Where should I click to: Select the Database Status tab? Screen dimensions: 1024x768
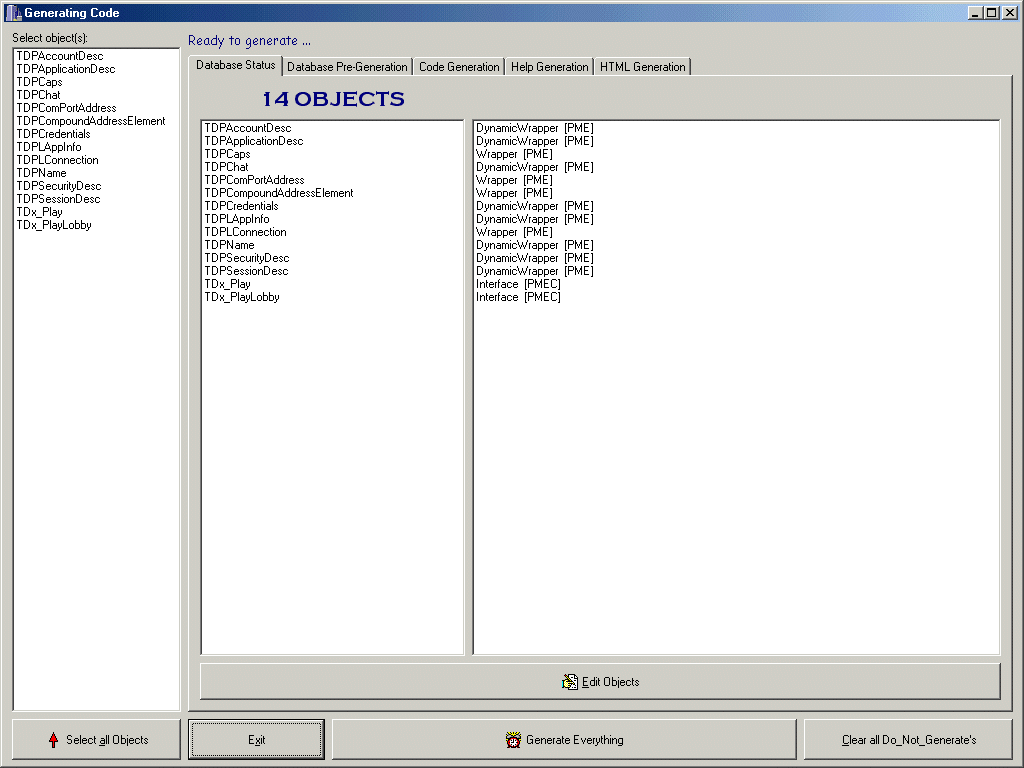235,65
